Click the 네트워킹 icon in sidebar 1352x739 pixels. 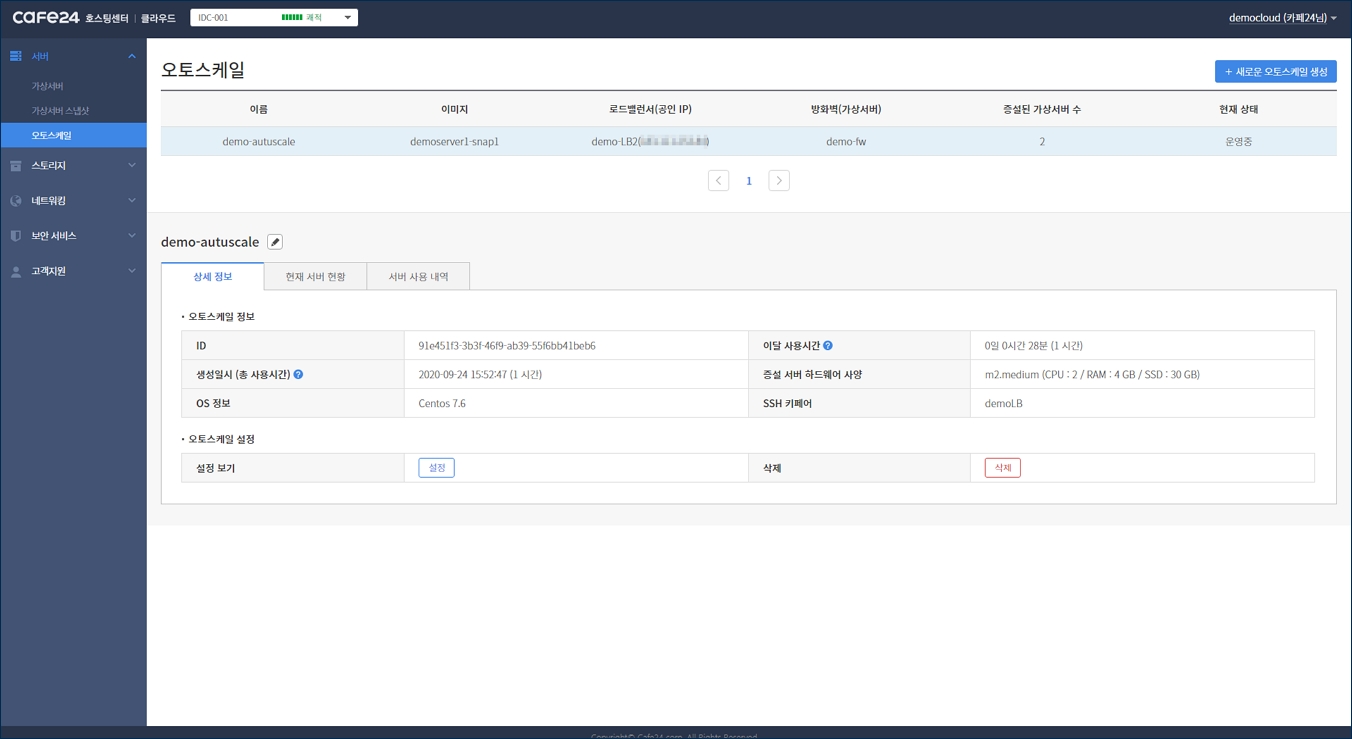click(16, 201)
